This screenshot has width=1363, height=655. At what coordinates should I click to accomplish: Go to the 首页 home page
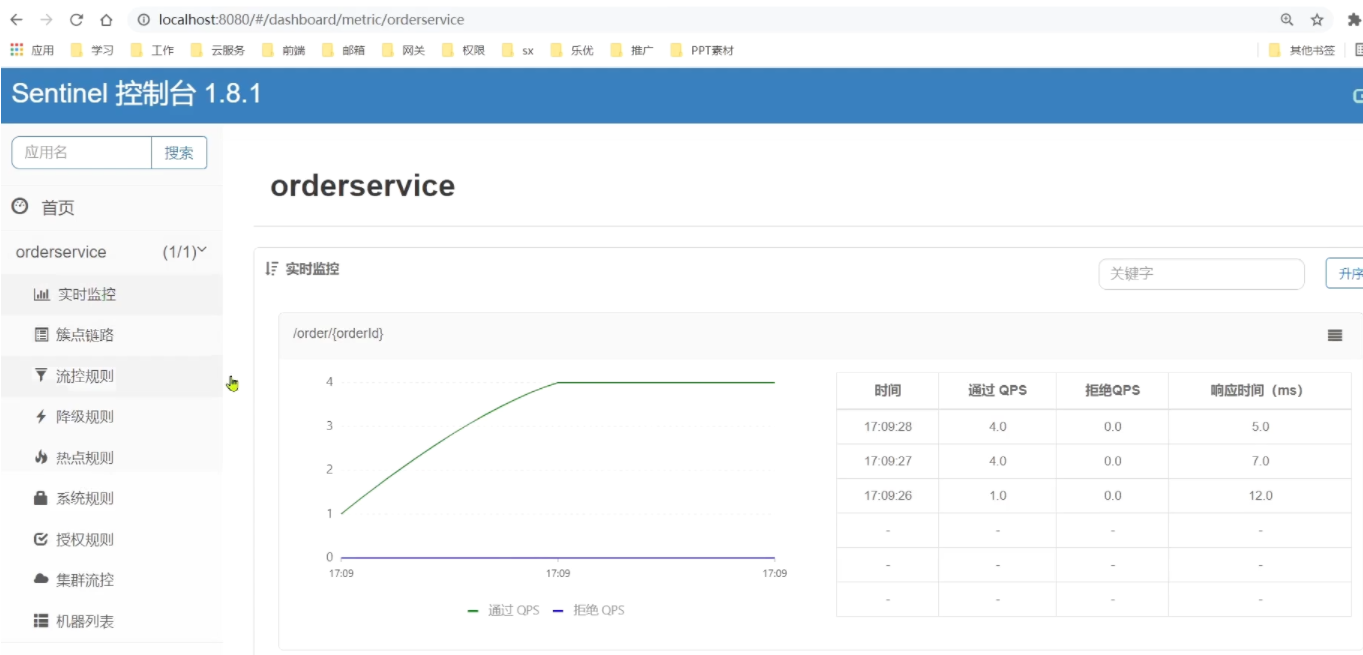(x=57, y=208)
